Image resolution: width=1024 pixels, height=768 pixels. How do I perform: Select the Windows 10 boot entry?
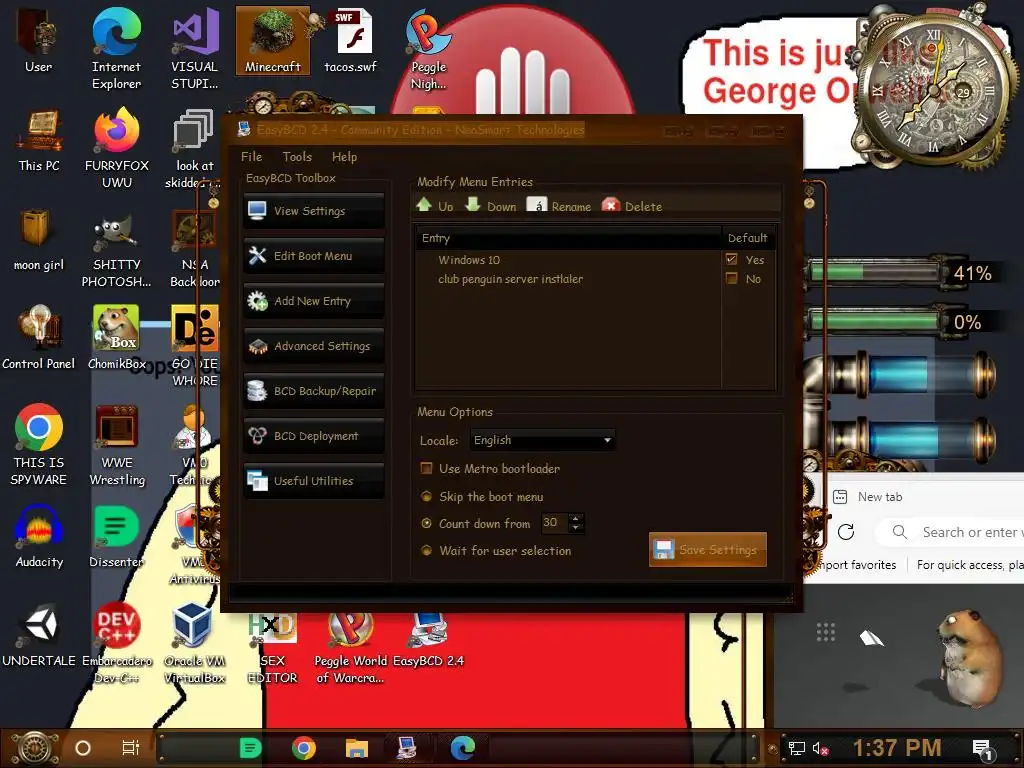click(x=469, y=260)
